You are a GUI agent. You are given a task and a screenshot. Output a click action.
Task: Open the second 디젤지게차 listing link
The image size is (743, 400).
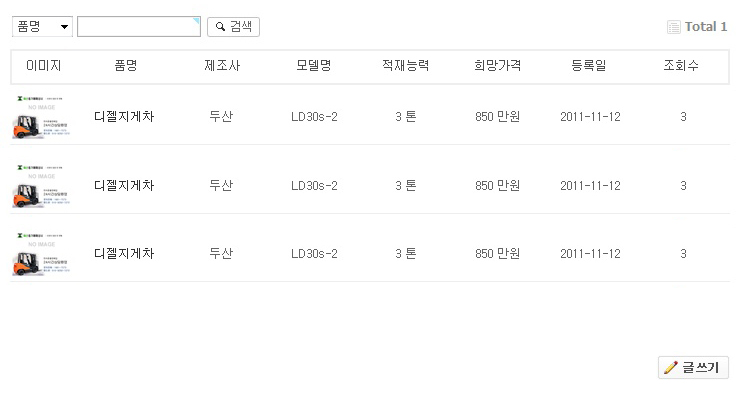point(124,186)
